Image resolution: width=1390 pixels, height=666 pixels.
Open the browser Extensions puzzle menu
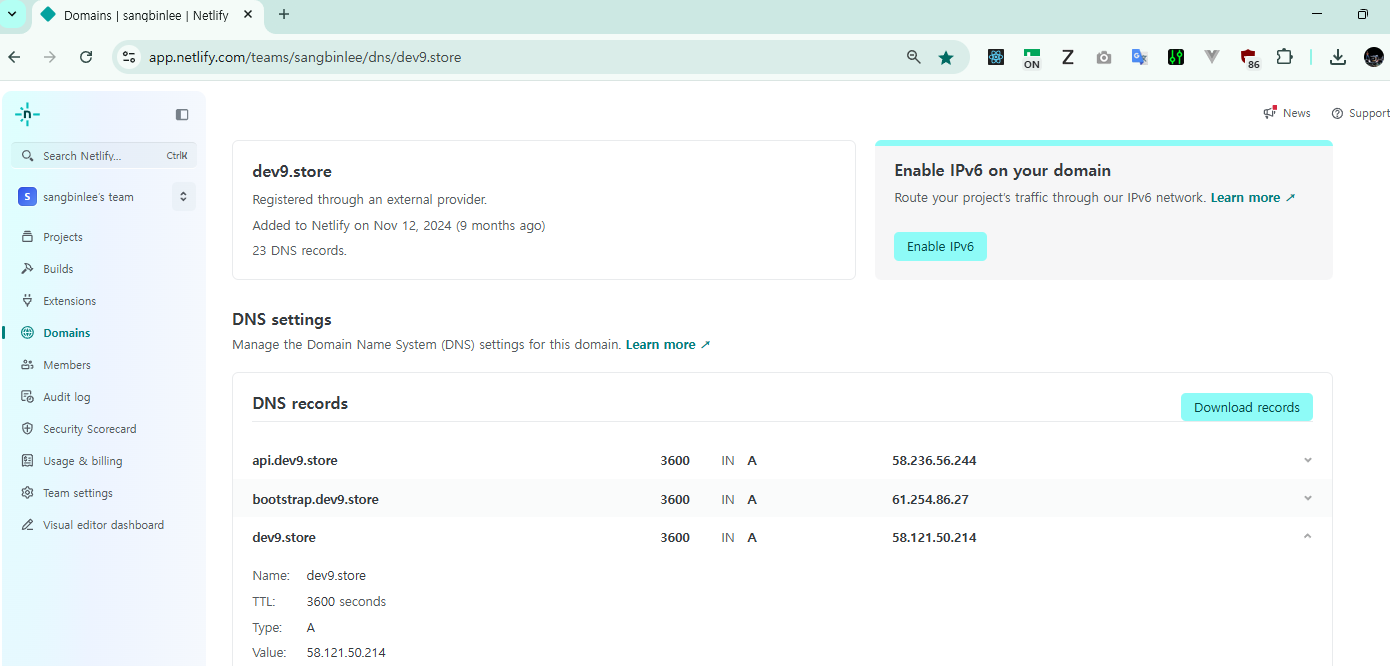[1285, 57]
